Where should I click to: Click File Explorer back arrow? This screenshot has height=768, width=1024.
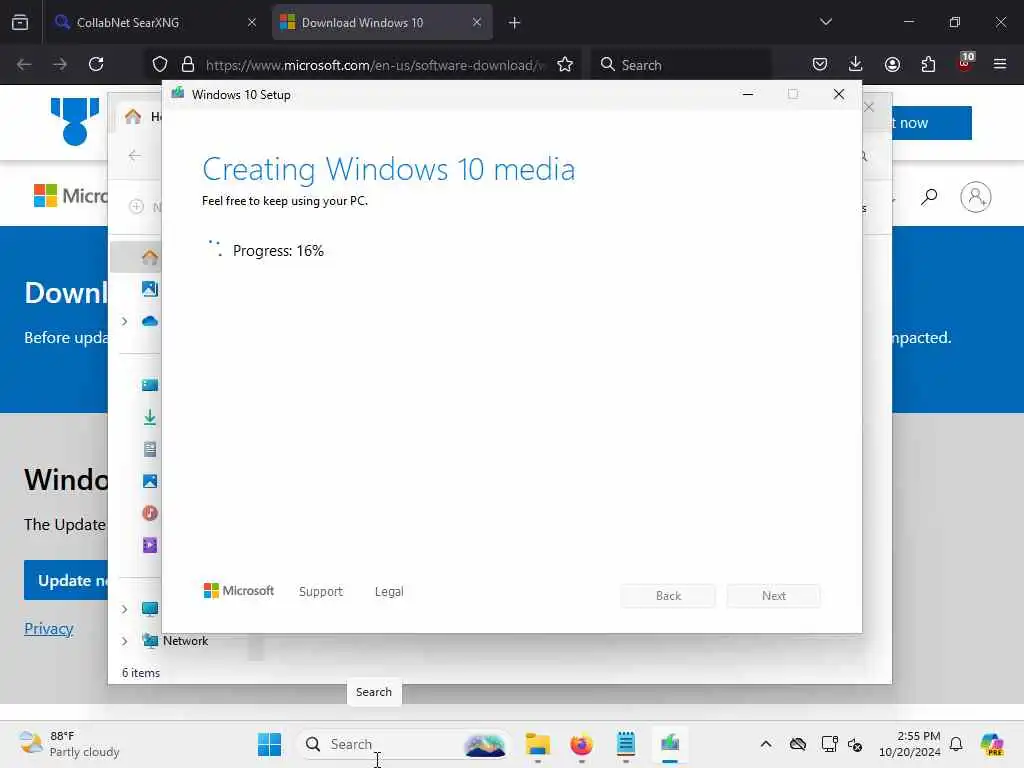pos(135,155)
